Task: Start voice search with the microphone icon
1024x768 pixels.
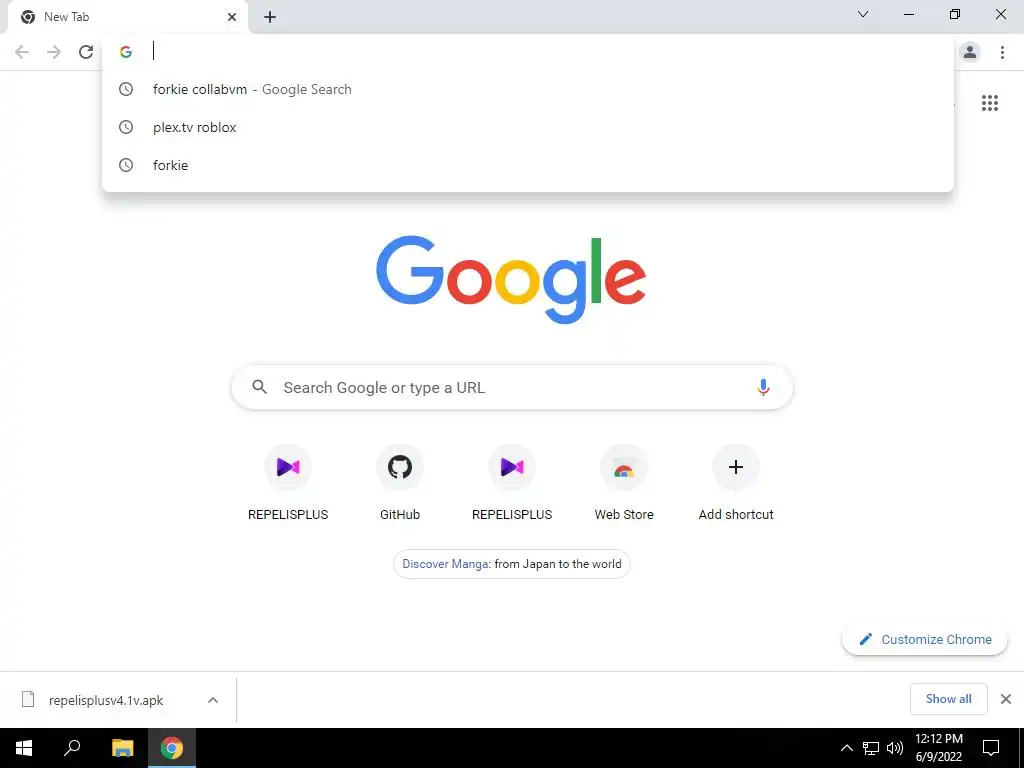Action: tap(763, 387)
